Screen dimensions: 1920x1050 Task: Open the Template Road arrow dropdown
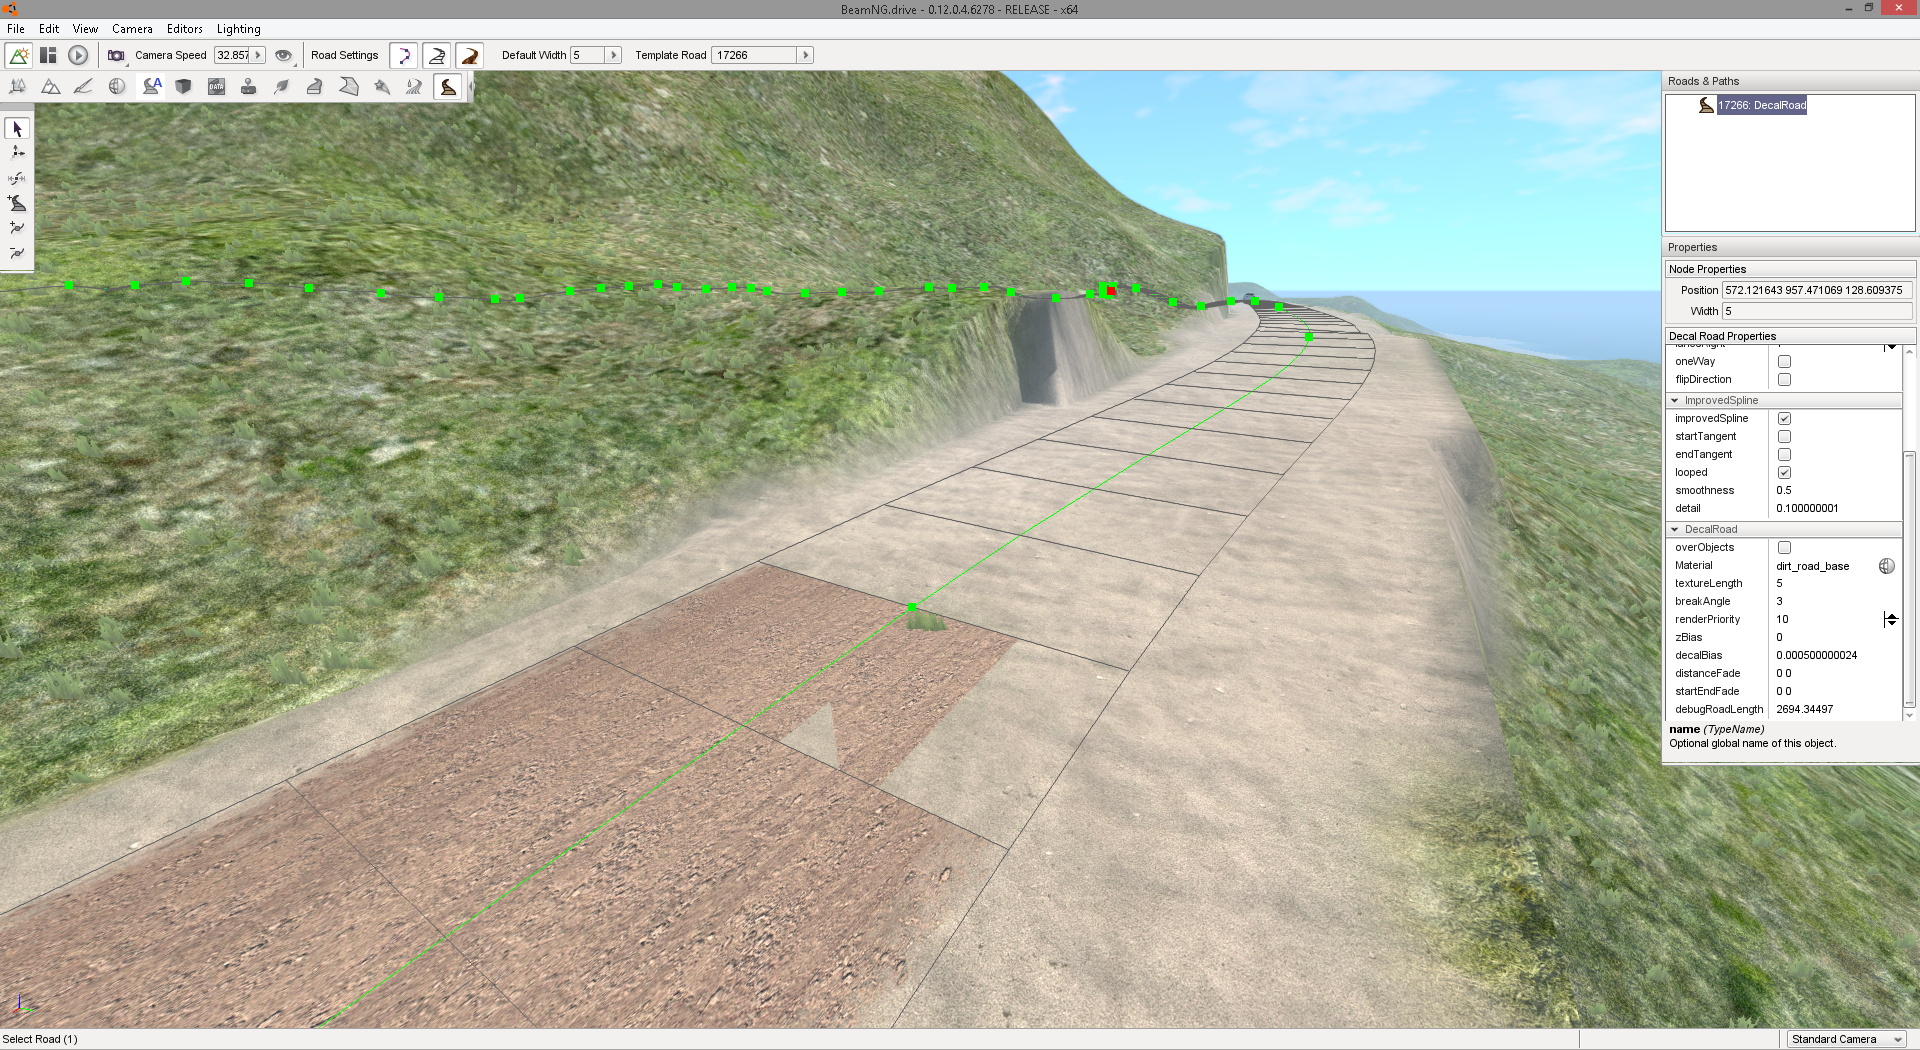click(805, 56)
